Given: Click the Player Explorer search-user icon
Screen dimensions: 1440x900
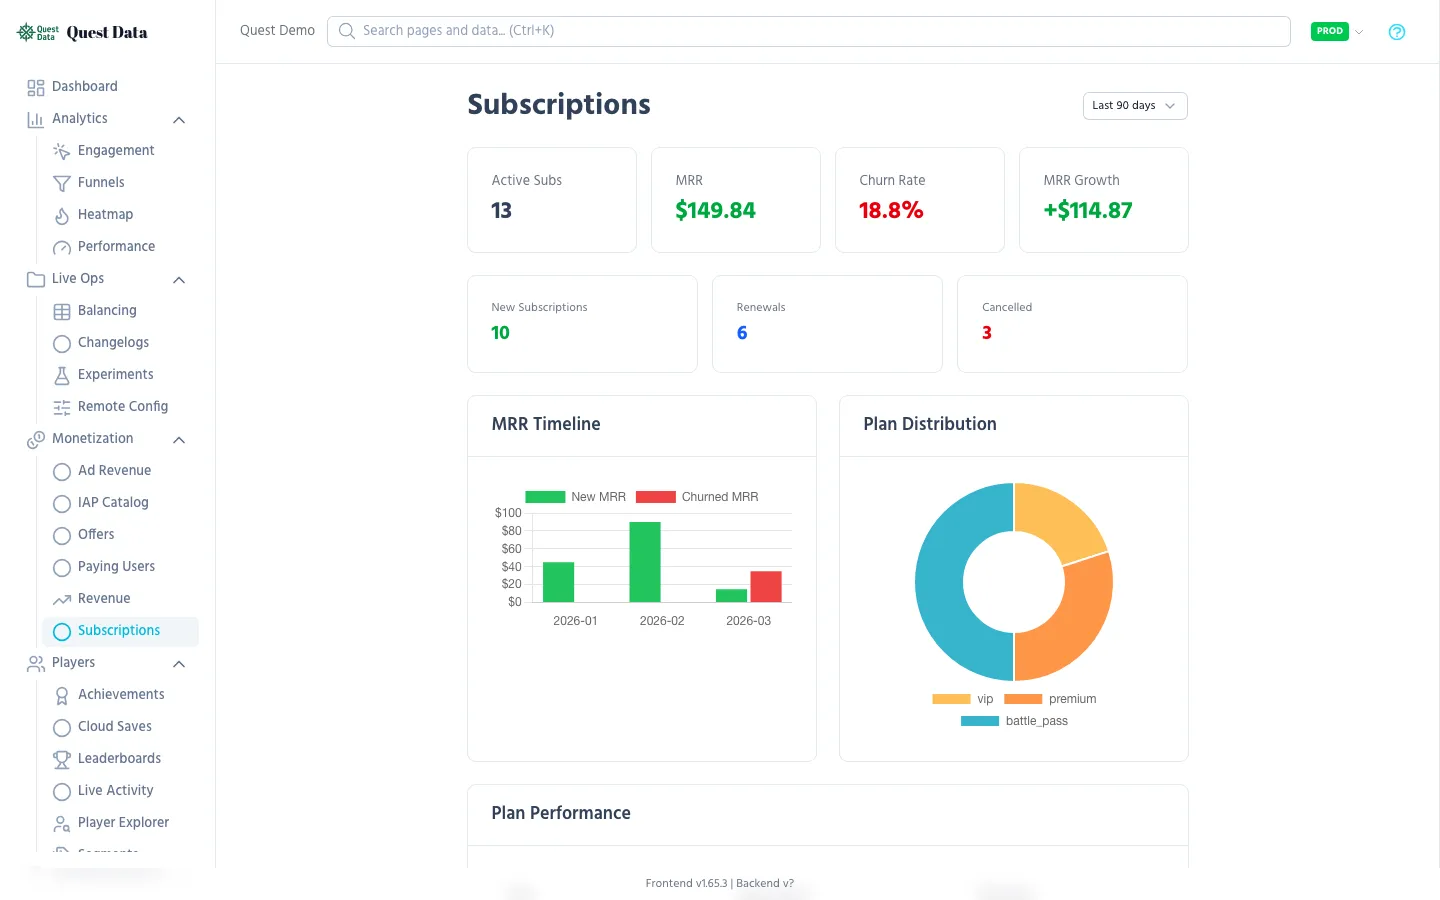Looking at the screenshot, I should [62, 823].
